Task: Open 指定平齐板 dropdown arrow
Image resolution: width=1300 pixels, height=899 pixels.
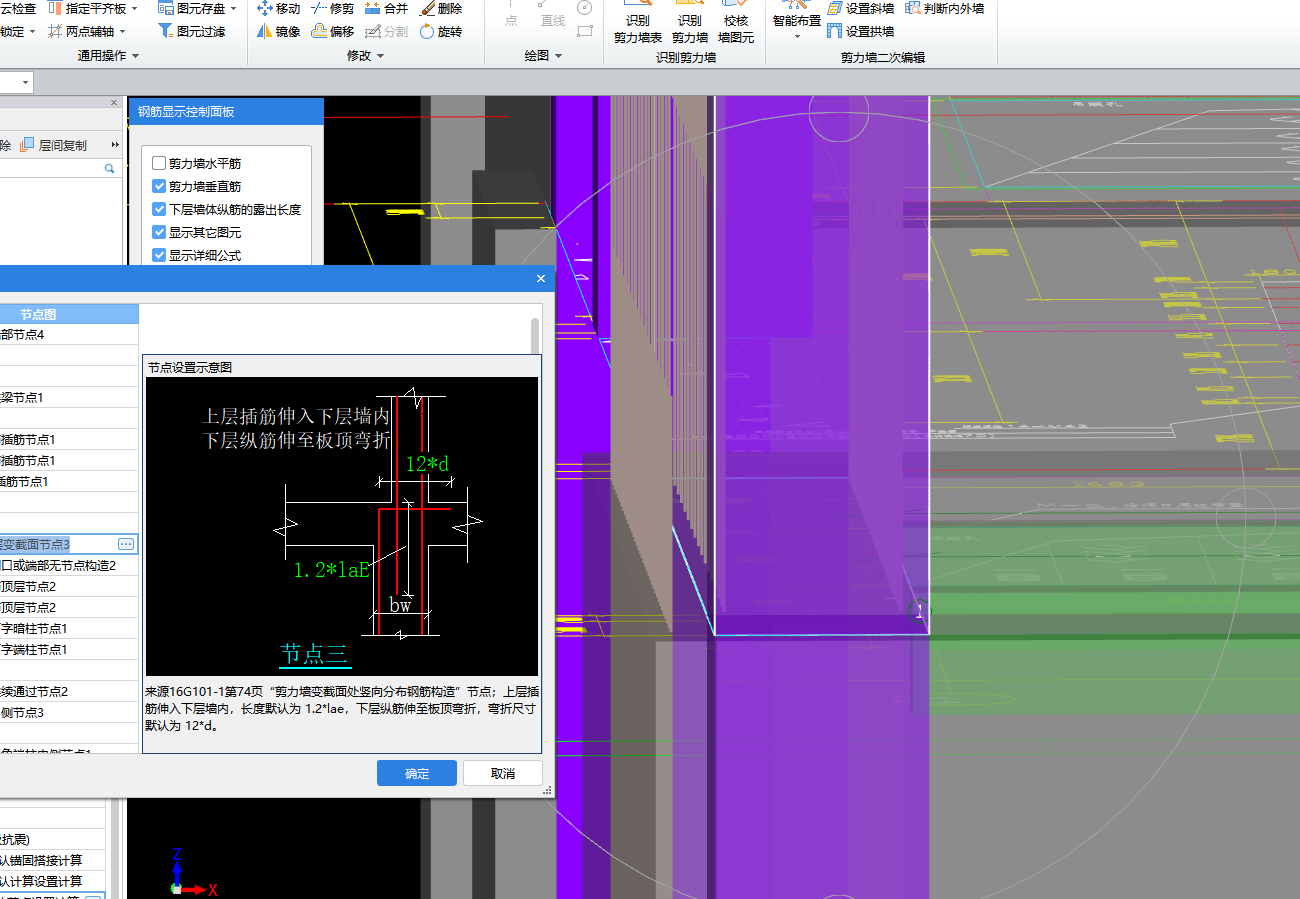Action: 135,8
